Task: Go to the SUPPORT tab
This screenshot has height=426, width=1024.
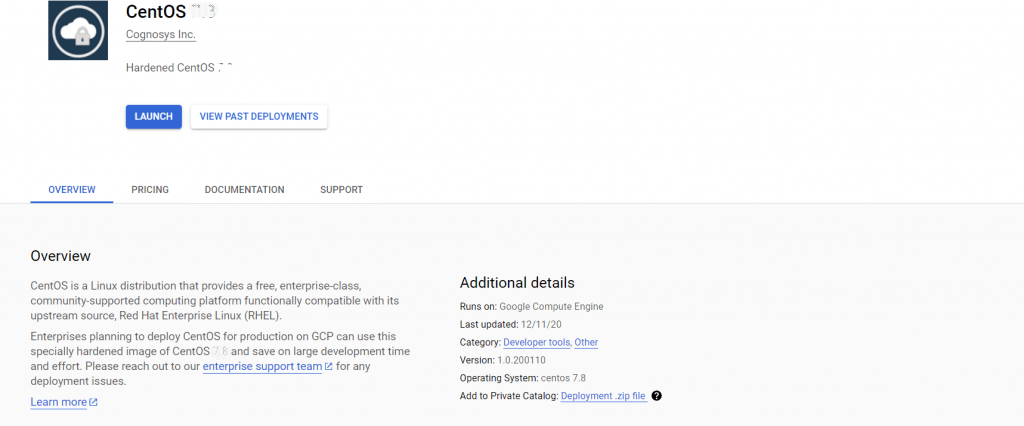Action: tap(341, 190)
